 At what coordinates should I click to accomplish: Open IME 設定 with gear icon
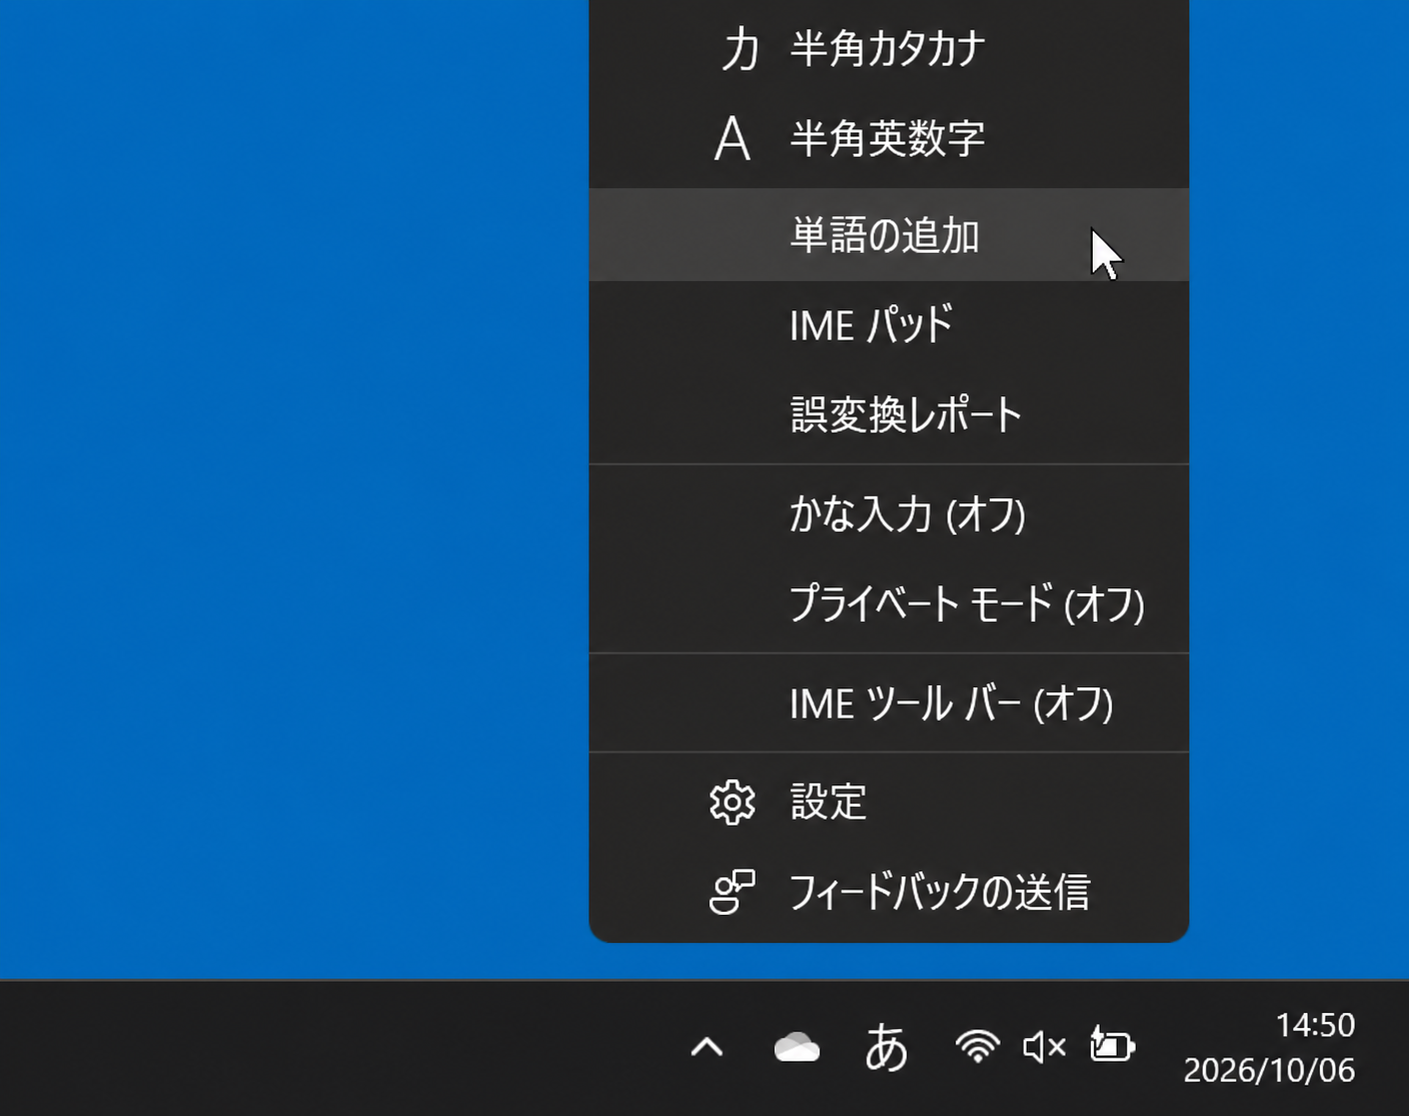pos(889,802)
